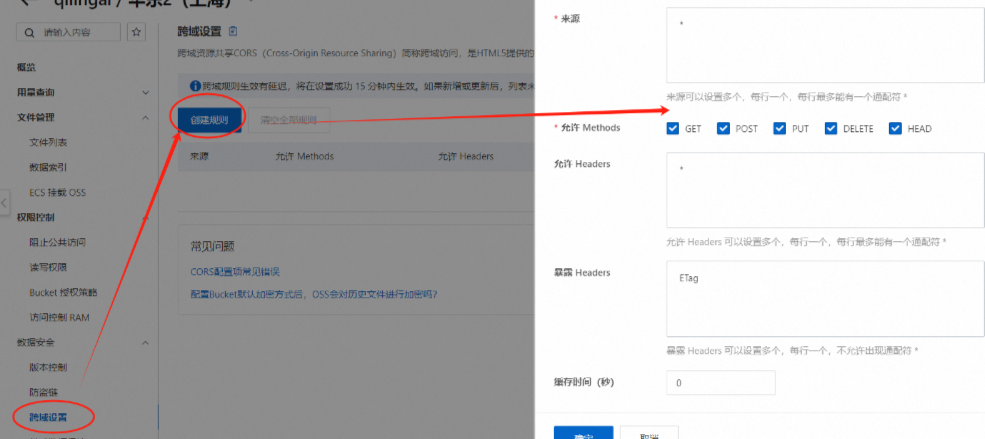Screen dimensions: 985x439
Task: Uncheck the GET method checkbox
Action: point(674,129)
